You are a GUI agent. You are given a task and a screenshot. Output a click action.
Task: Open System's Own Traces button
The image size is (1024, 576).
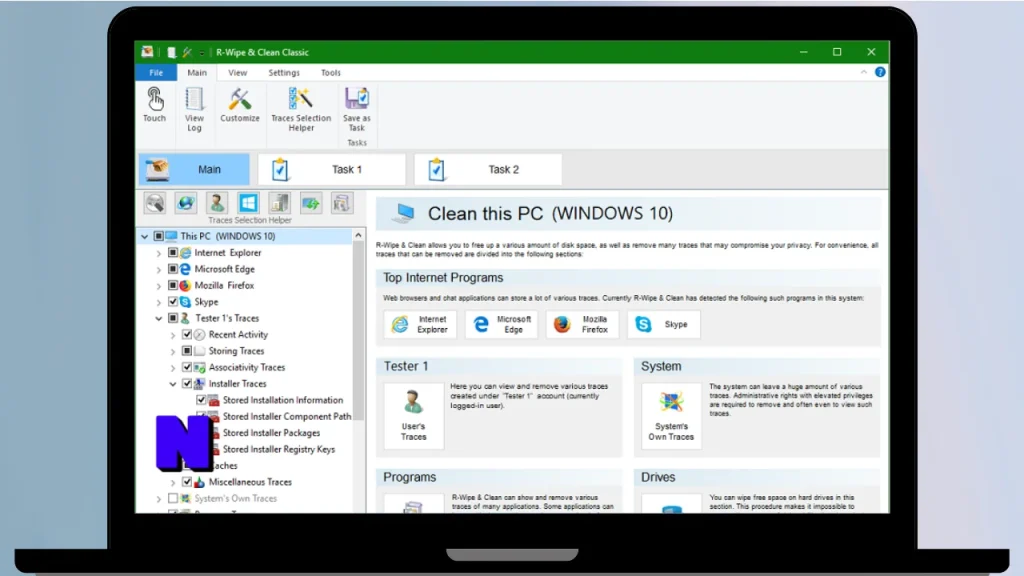tap(671, 416)
